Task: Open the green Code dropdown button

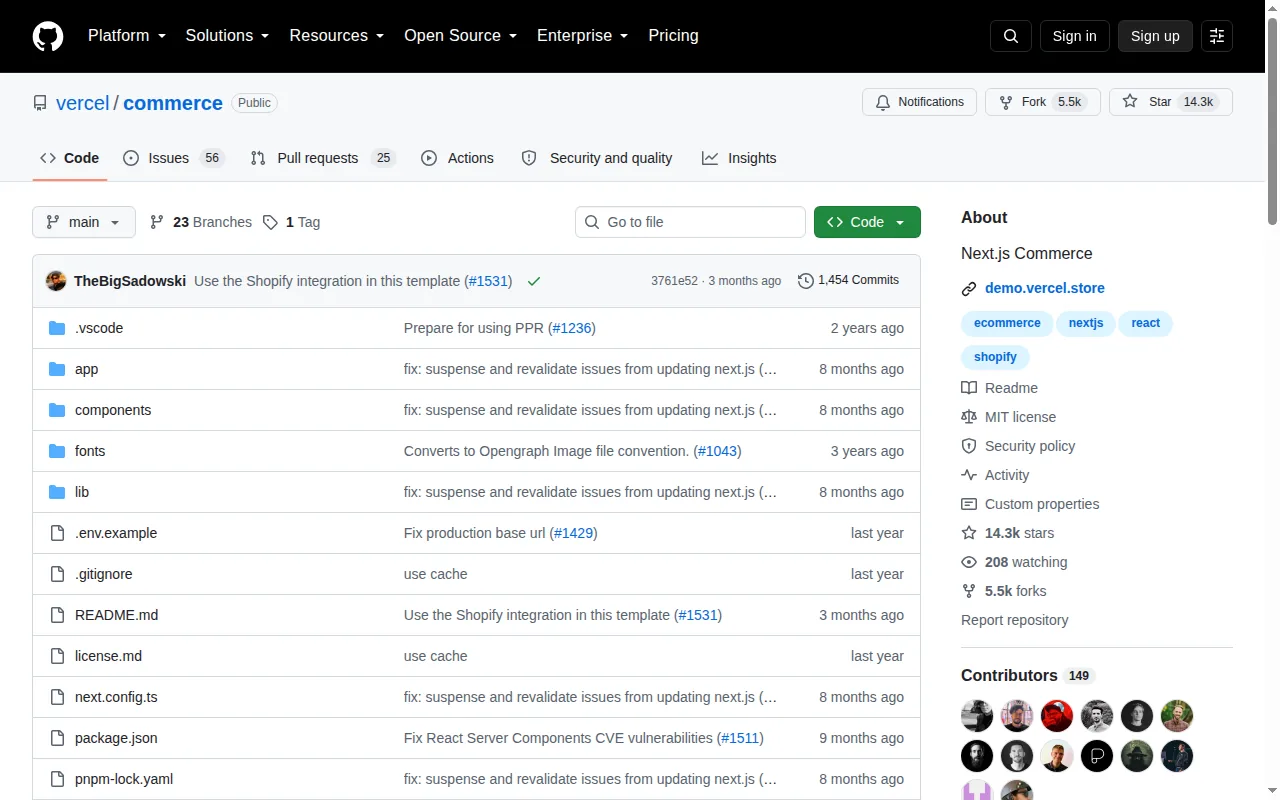Action: (x=867, y=222)
